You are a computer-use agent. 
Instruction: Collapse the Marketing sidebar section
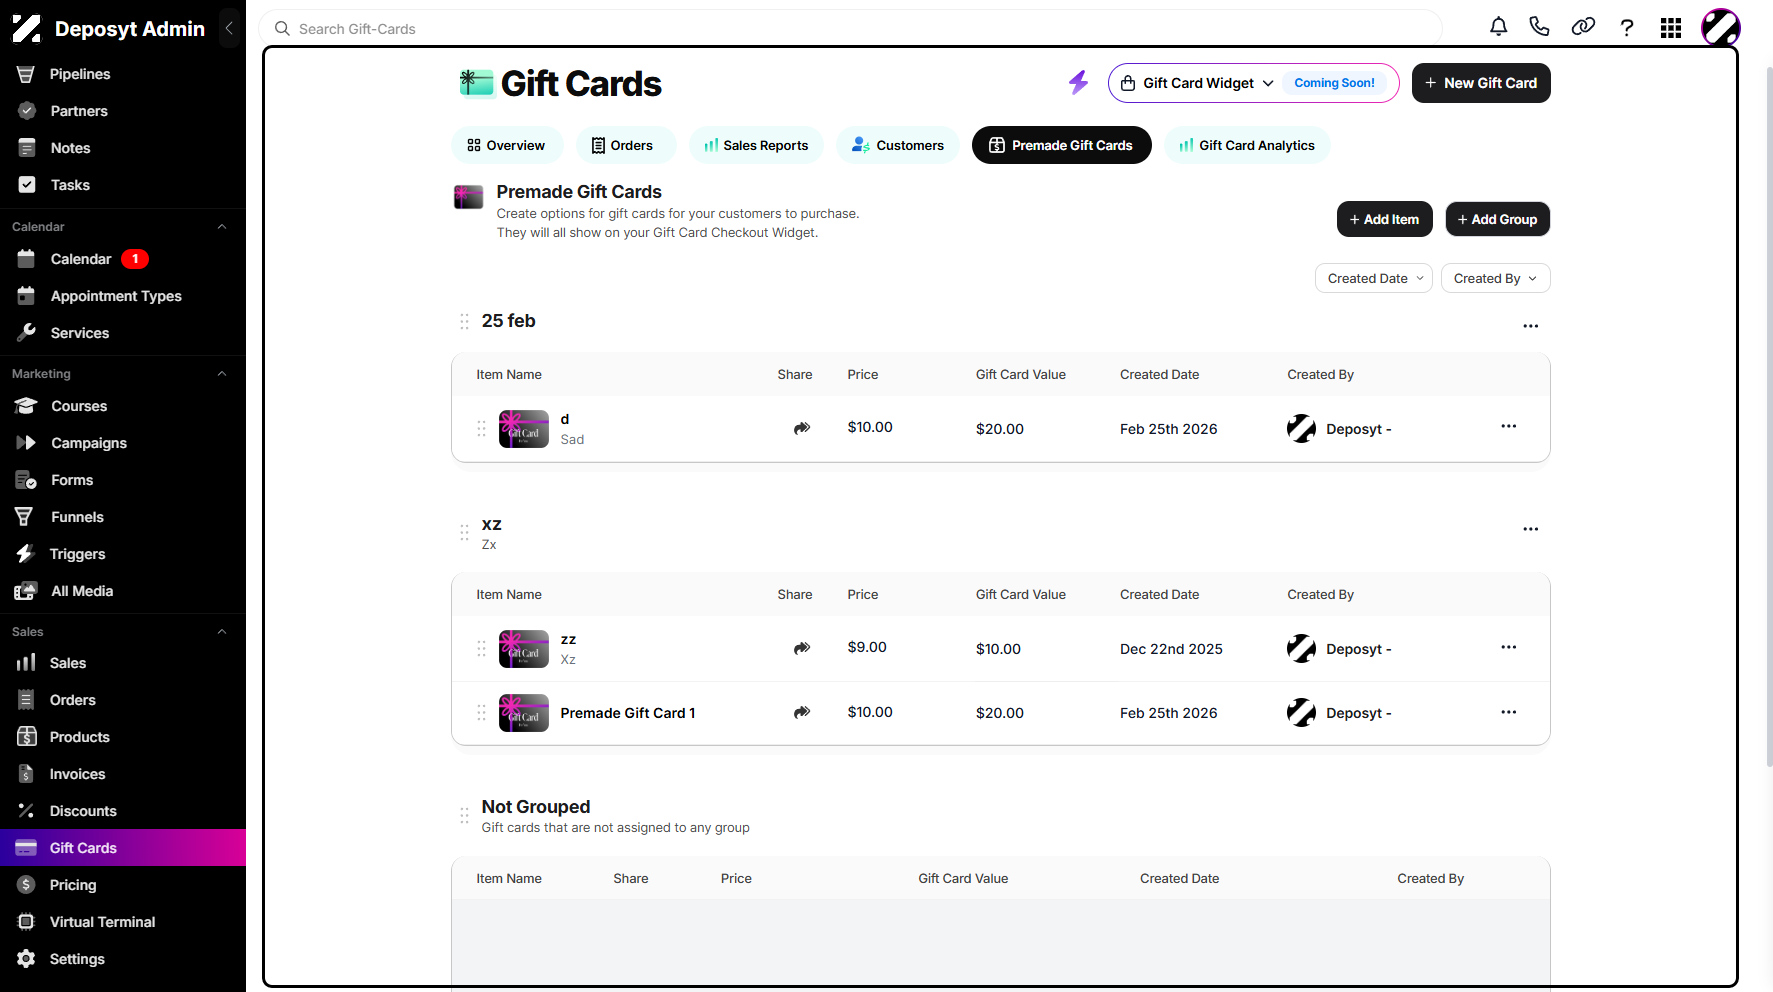tap(222, 374)
